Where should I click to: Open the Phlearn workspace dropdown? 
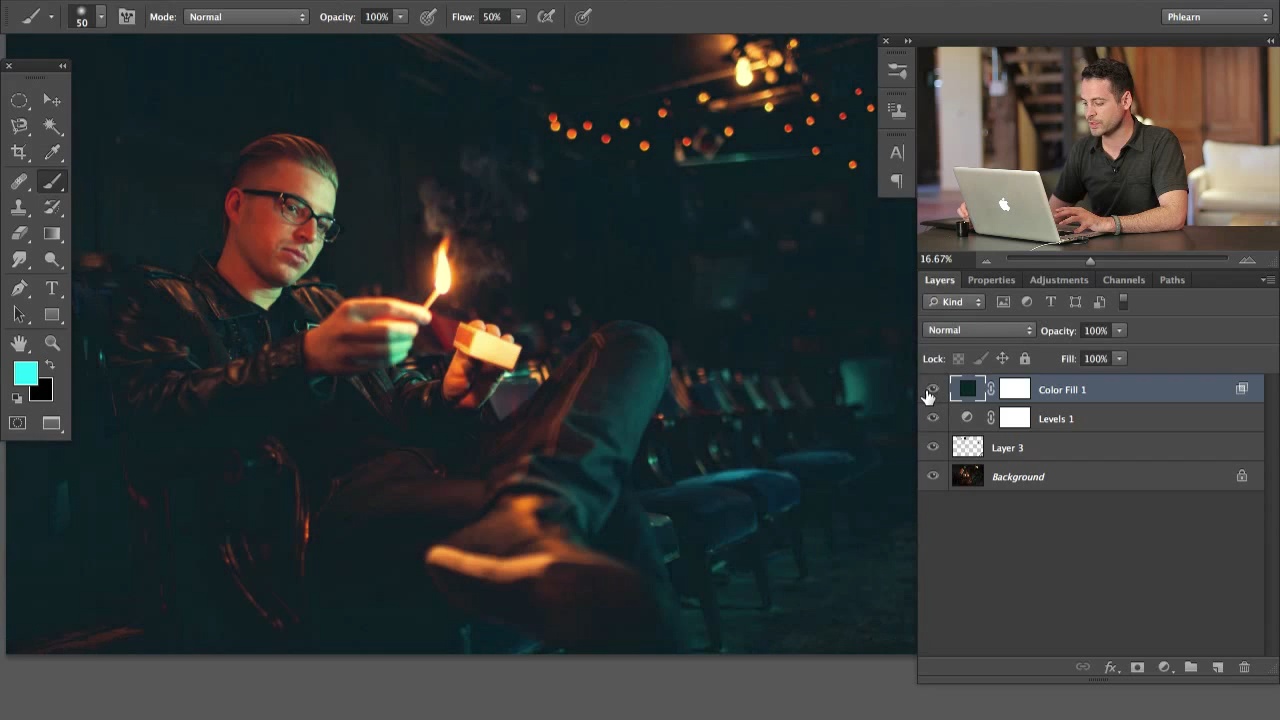coord(1217,17)
